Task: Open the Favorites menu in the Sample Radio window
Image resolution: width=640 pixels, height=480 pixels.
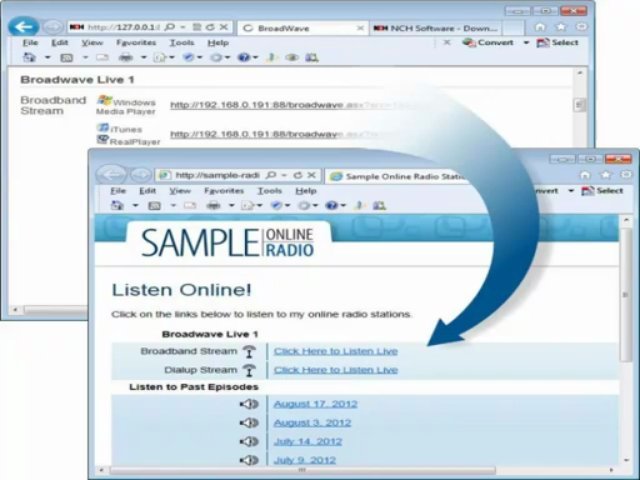Action: coord(224,190)
